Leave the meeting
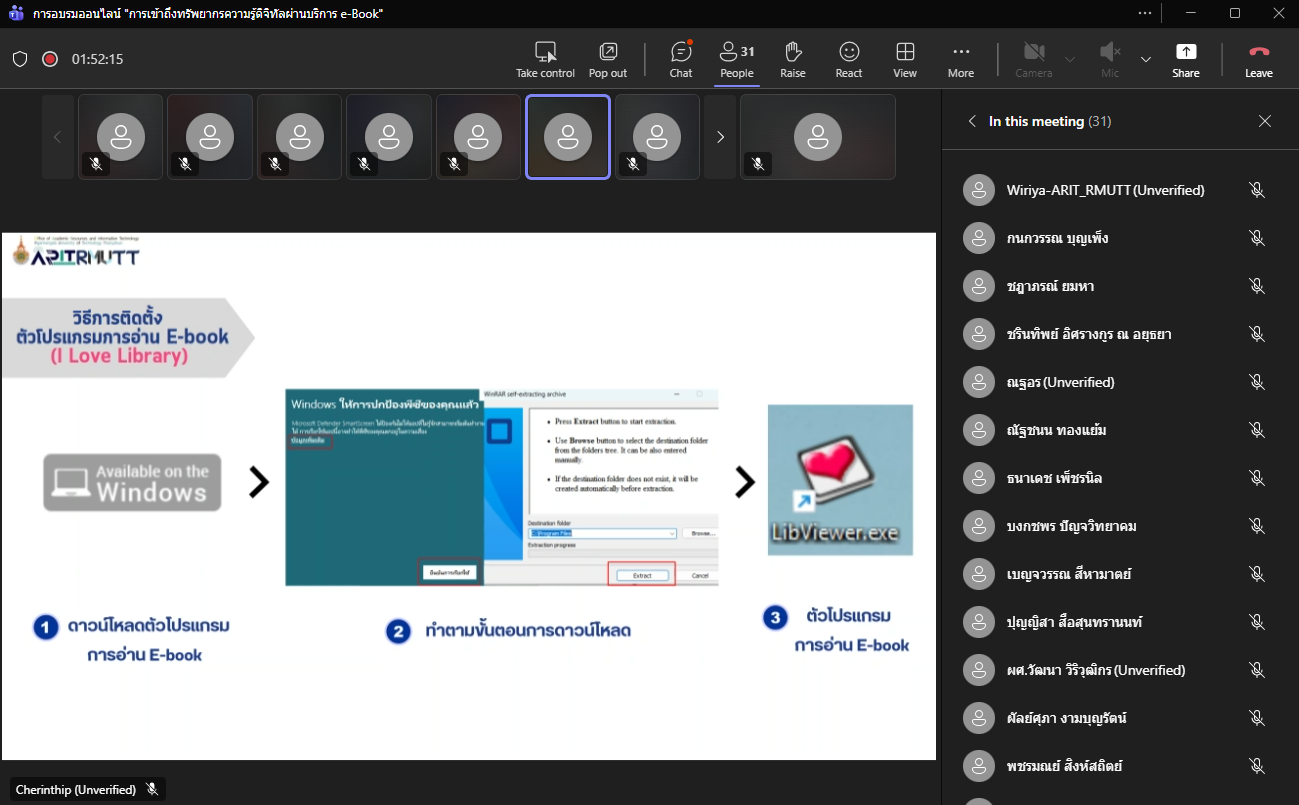The image size is (1299, 805). coord(1258,59)
